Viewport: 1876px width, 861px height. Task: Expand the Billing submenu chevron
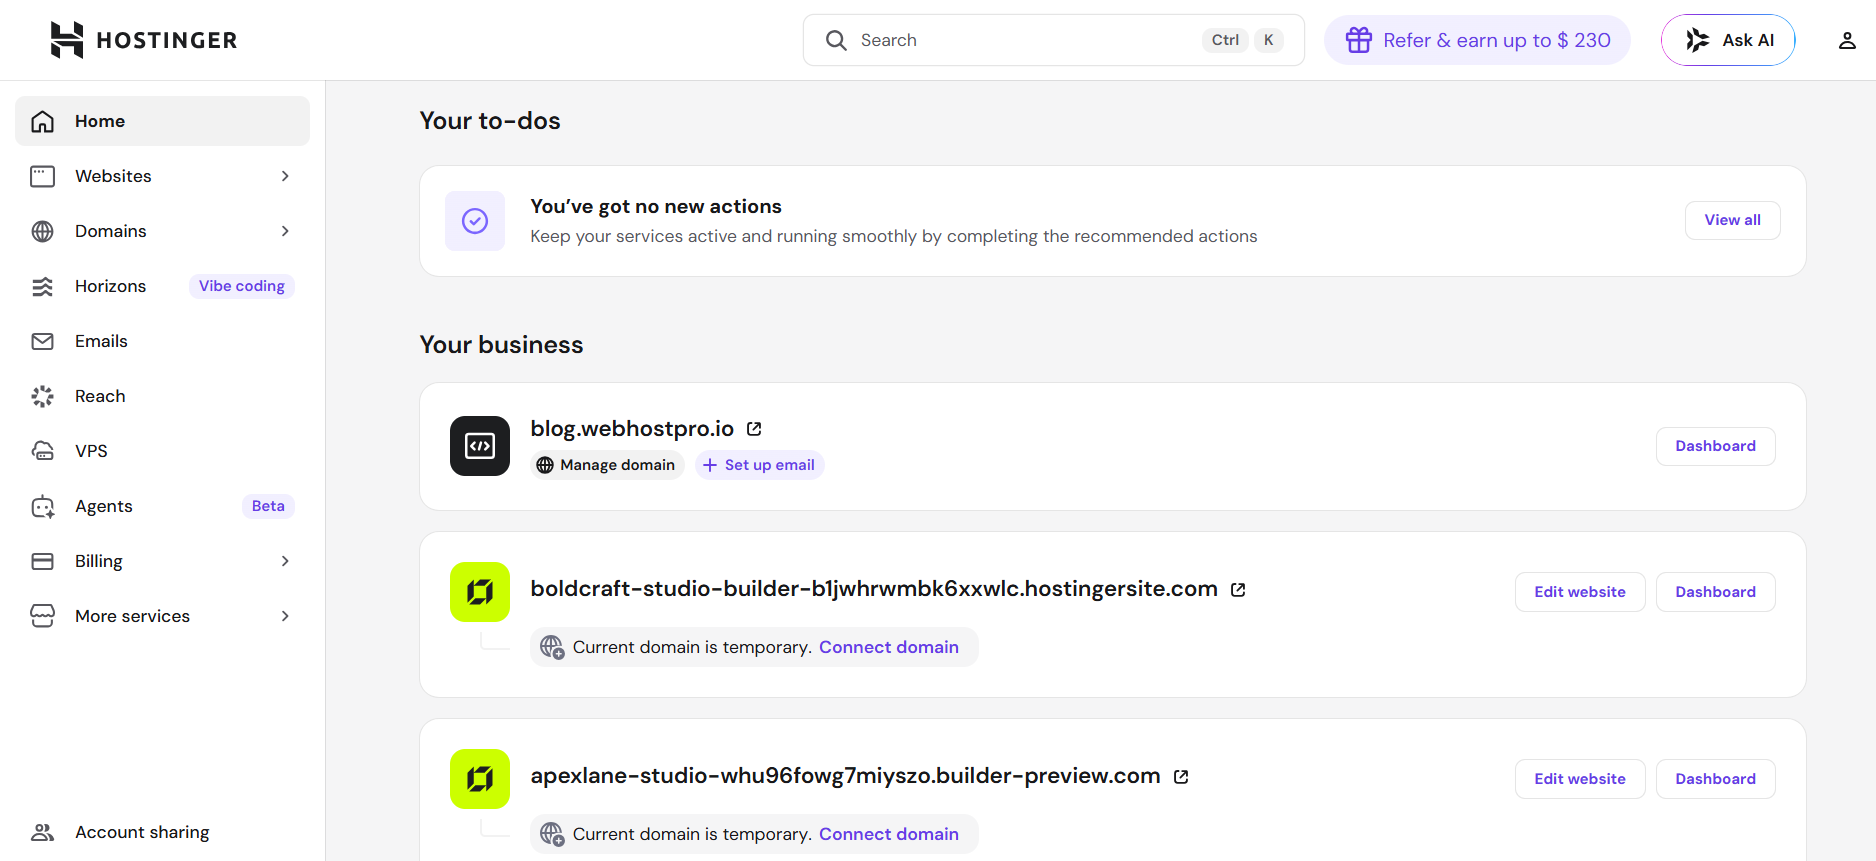(x=285, y=561)
